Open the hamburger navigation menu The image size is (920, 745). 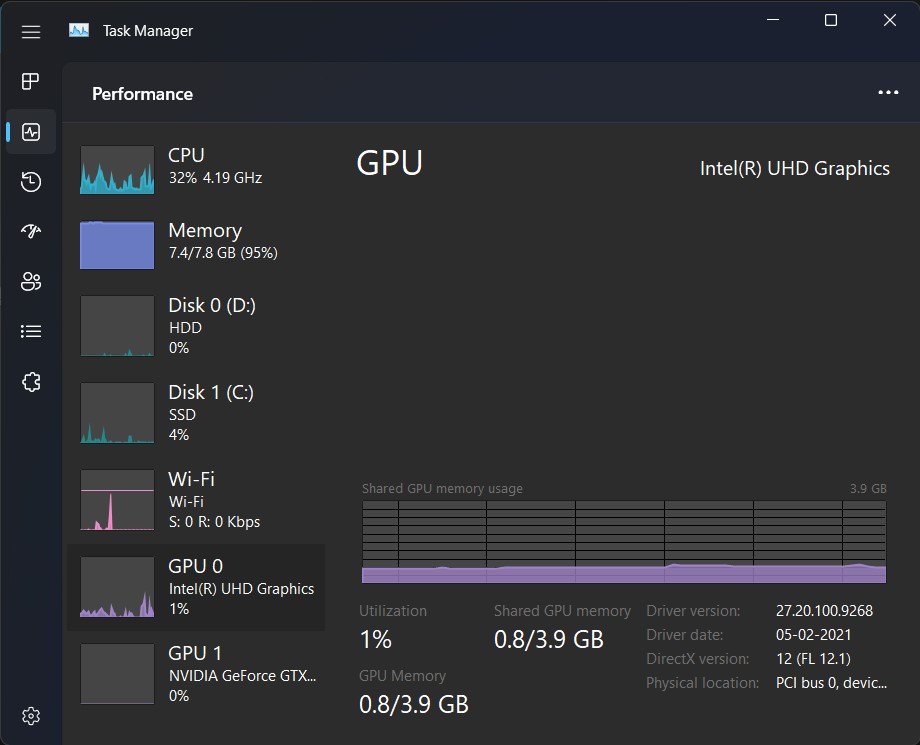[31, 32]
